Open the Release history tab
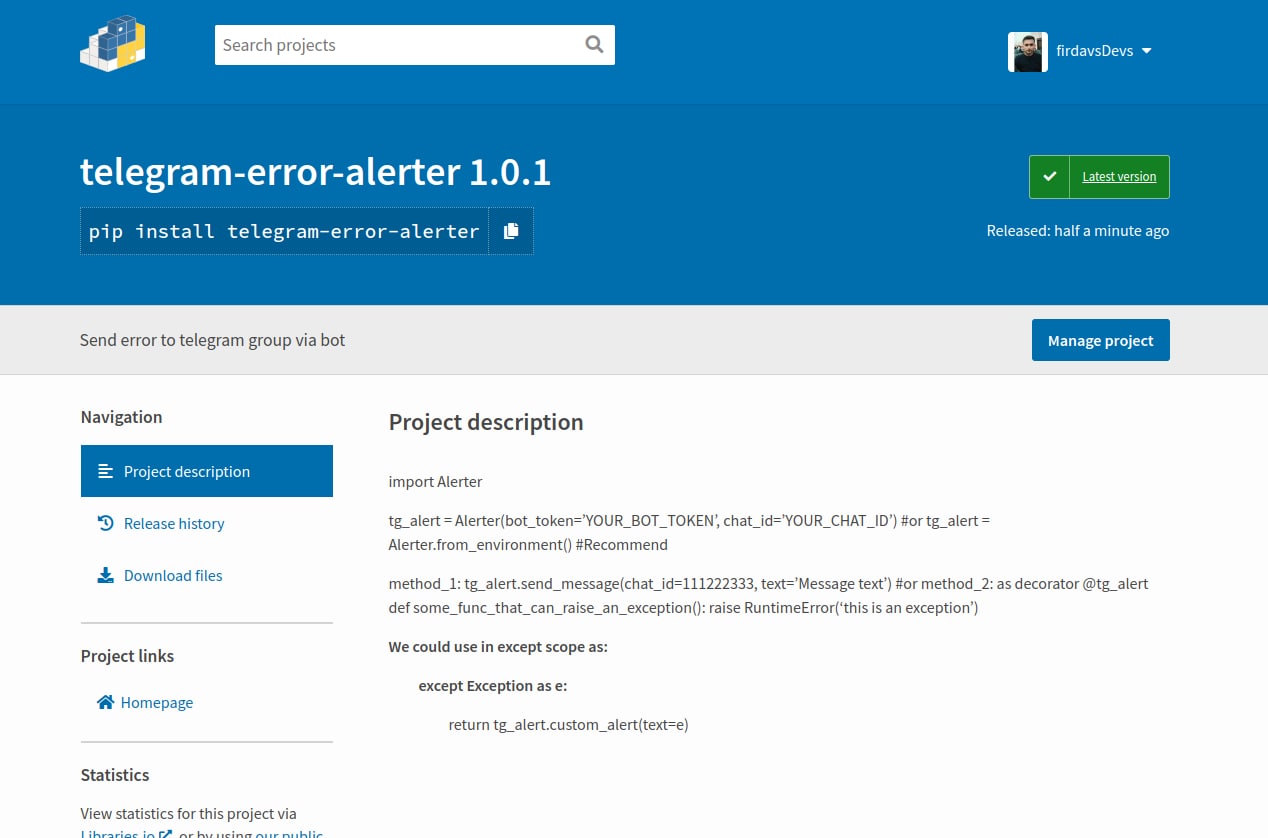 pyautogui.click(x=207, y=523)
